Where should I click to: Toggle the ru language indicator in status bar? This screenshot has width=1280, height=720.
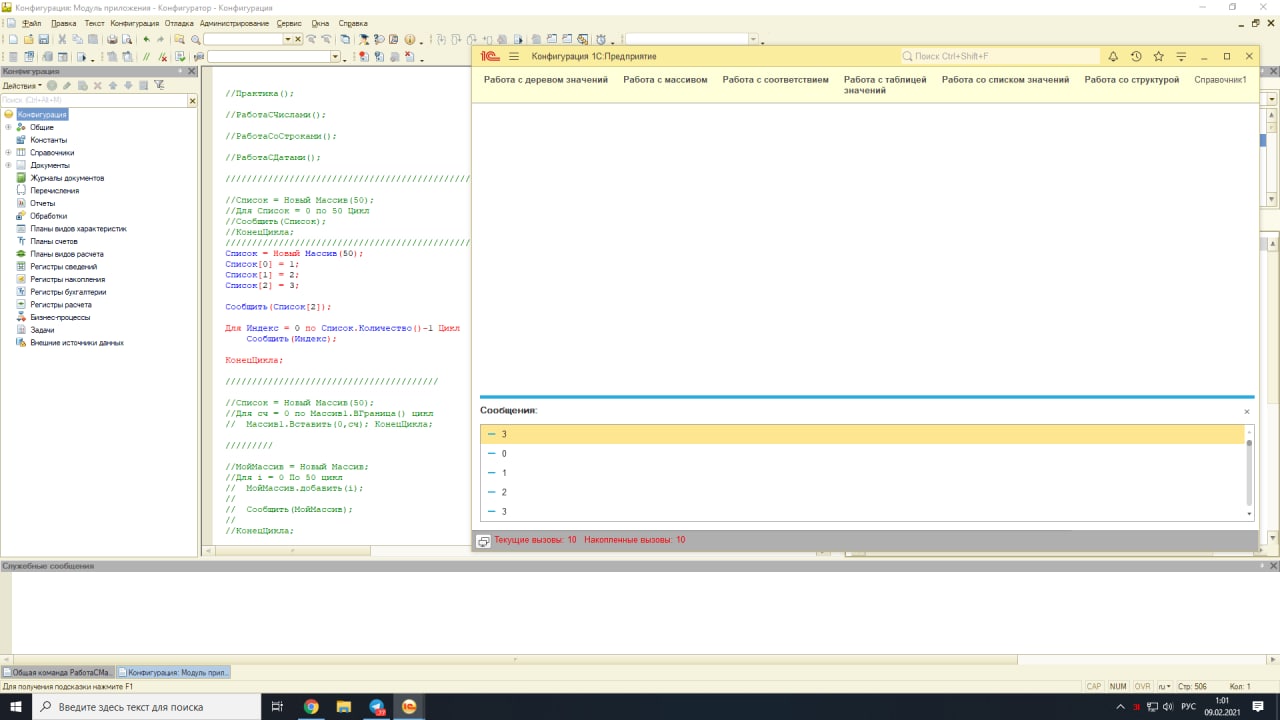coord(1164,686)
